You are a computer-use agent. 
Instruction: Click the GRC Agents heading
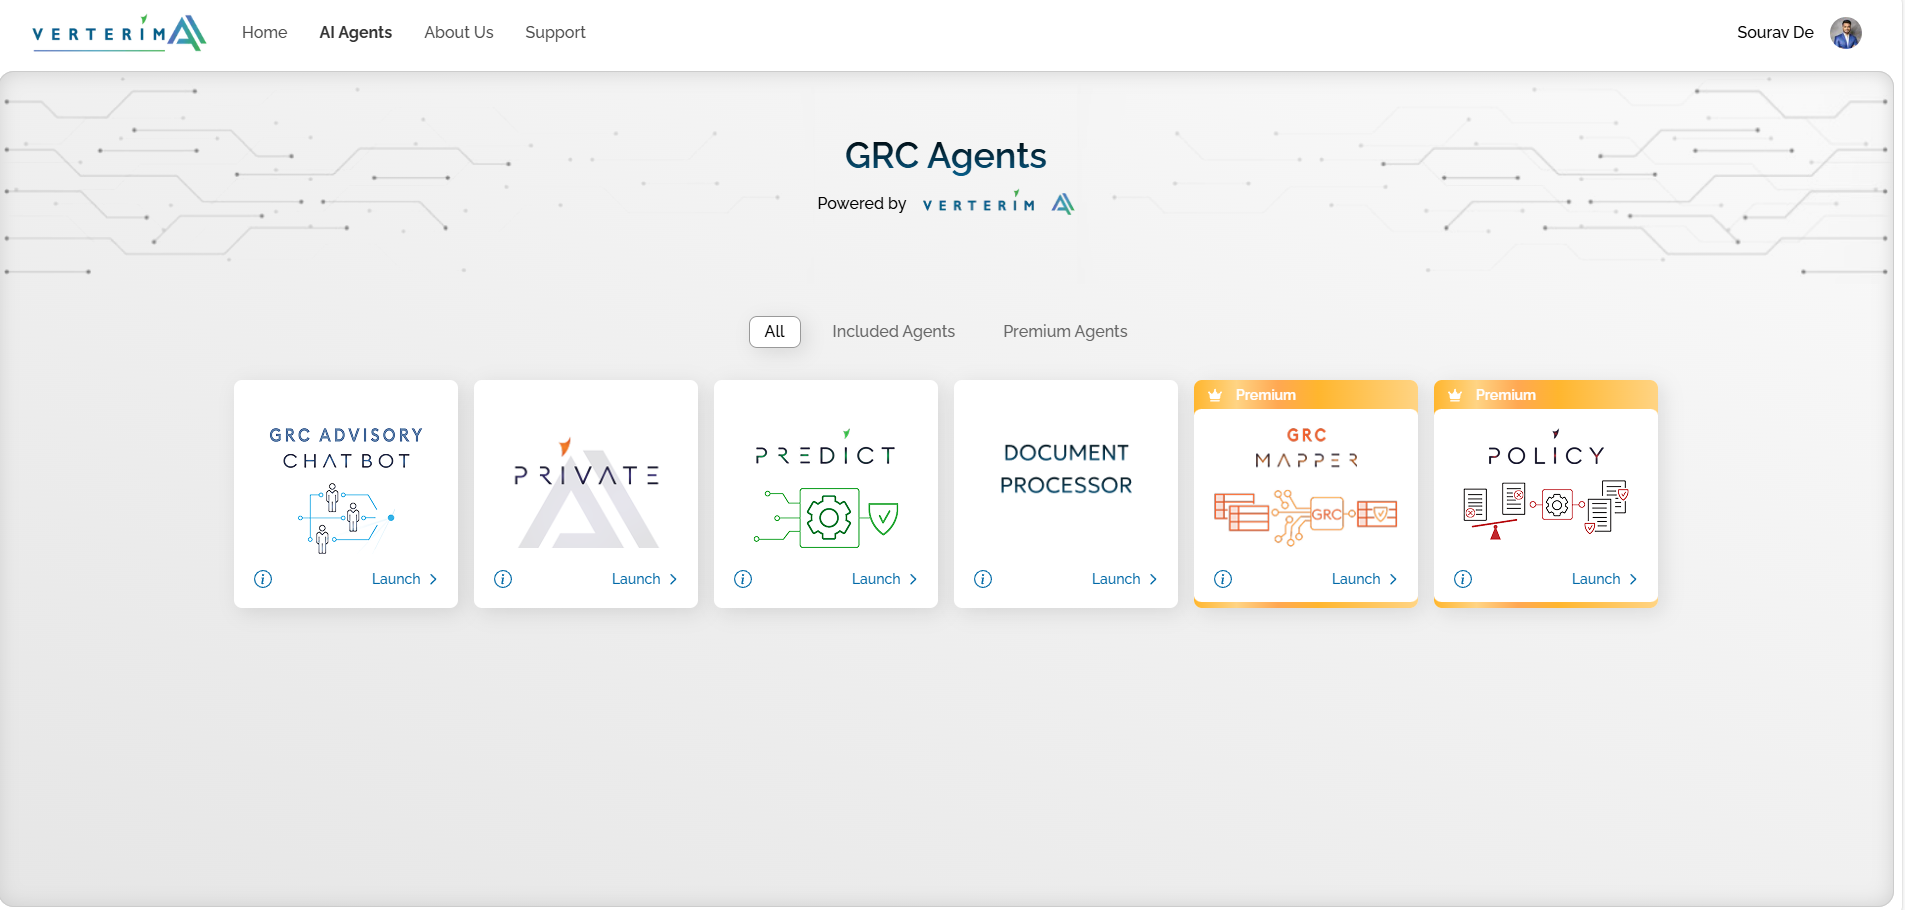[945, 156]
